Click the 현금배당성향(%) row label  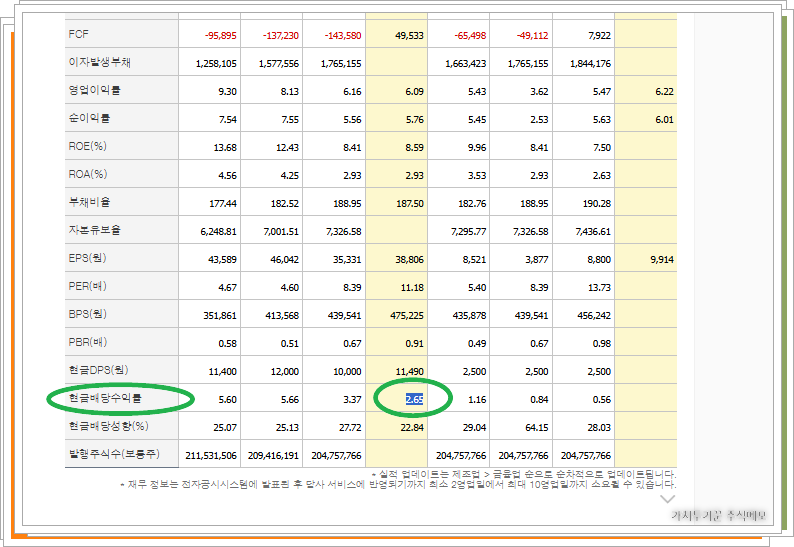pos(109,426)
